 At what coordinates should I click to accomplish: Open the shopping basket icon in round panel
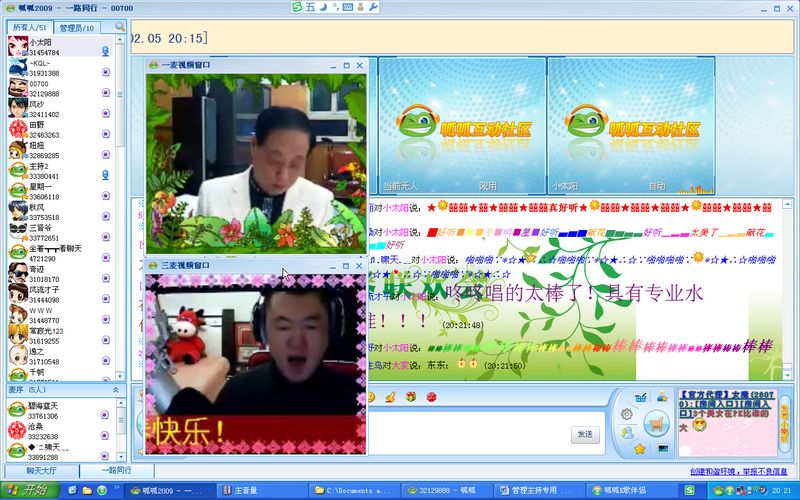point(640,397)
